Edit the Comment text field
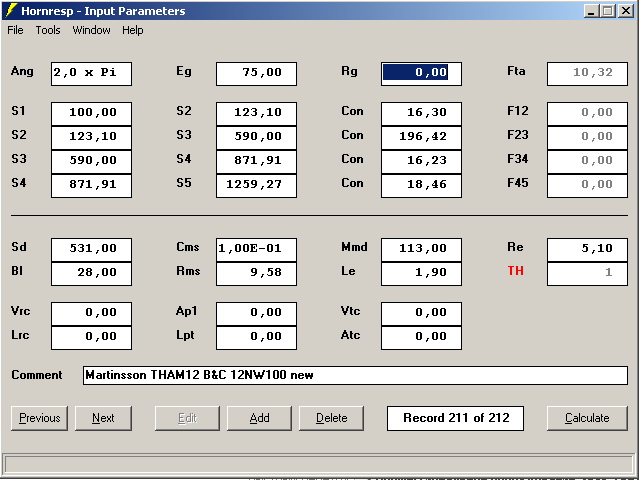This screenshot has height=480, width=639. (355, 375)
